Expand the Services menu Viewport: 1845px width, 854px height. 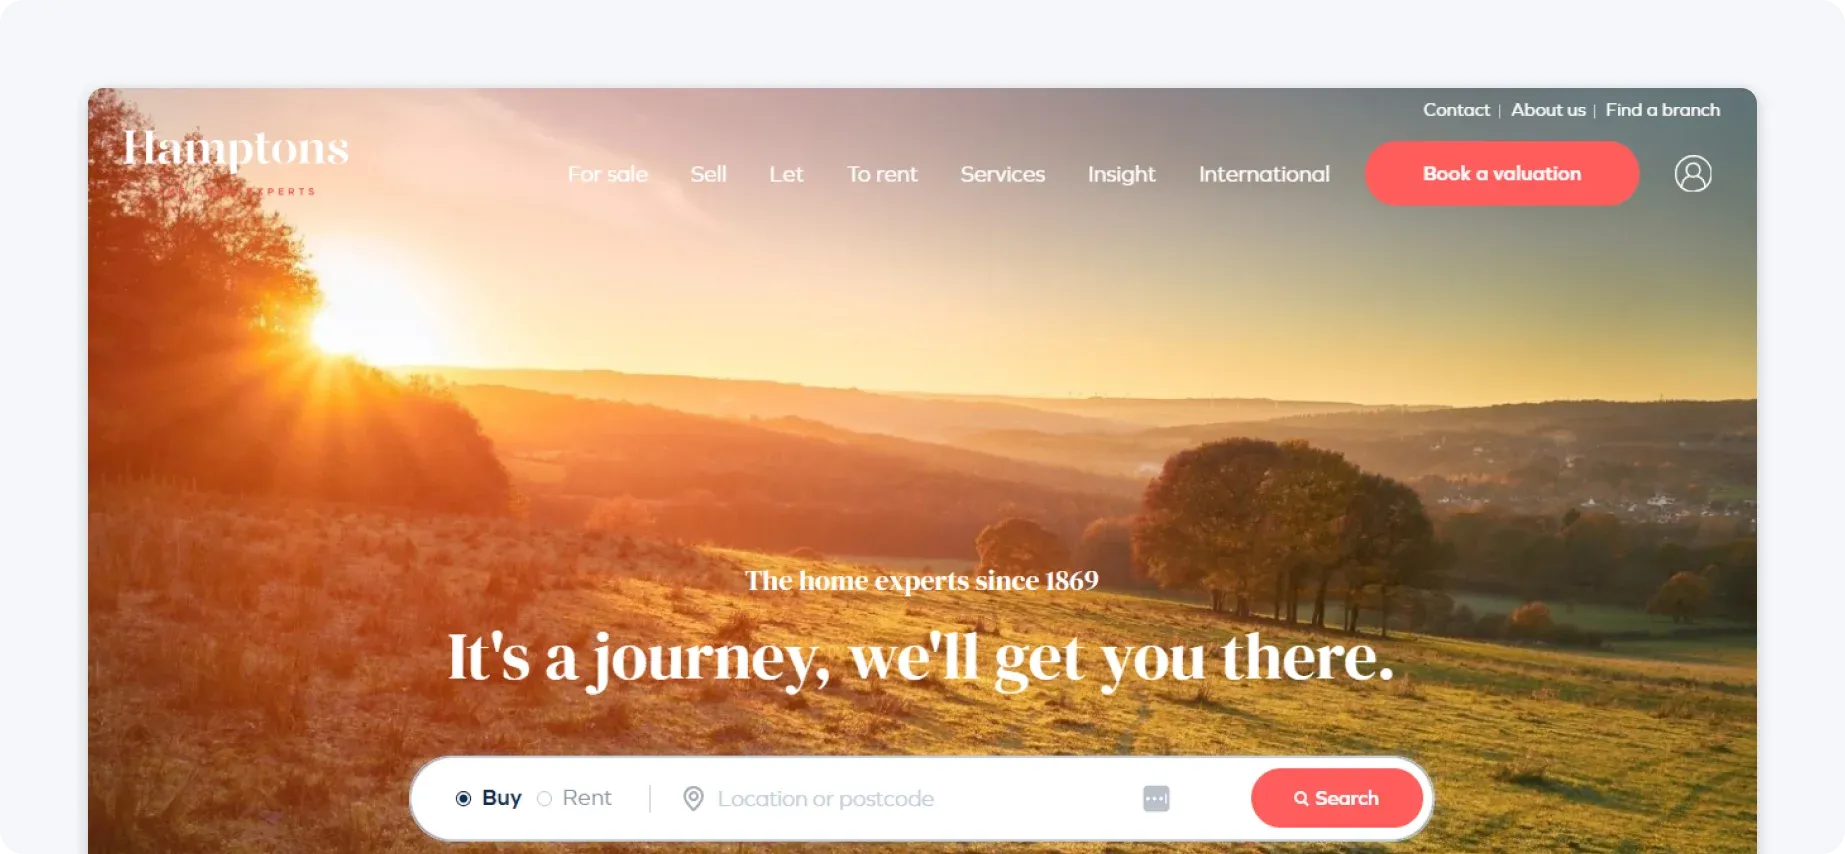(1002, 174)
